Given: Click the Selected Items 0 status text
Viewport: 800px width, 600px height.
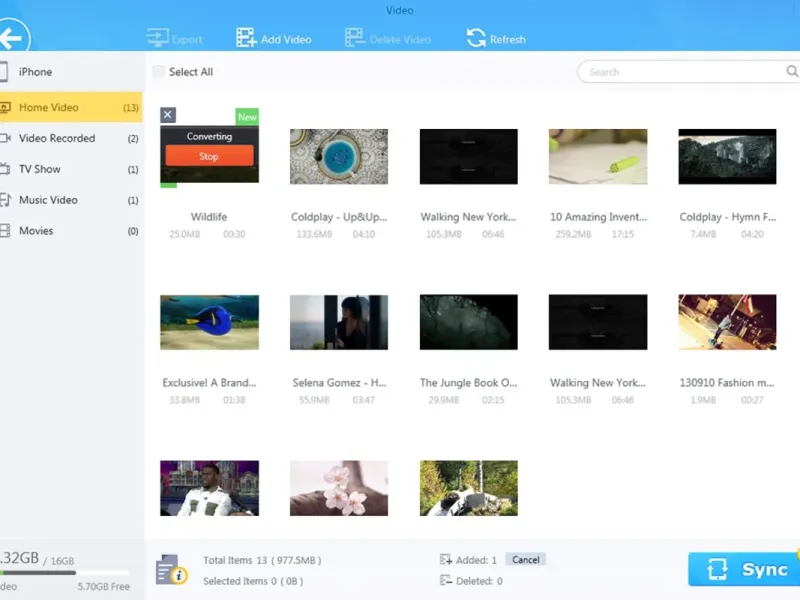Looking at the screenshot, I should 253,581.
